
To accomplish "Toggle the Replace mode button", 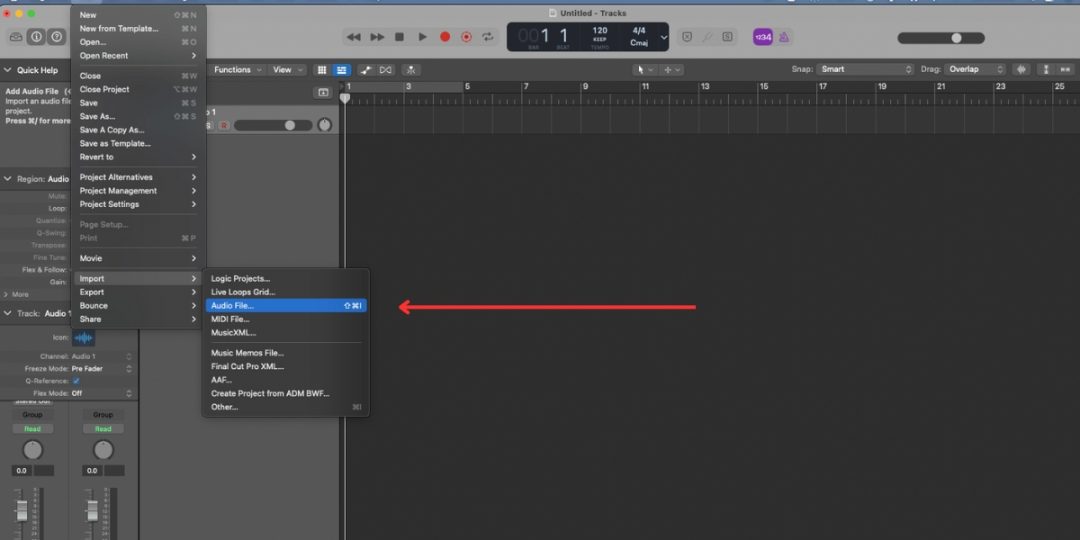I will (687, 37).
